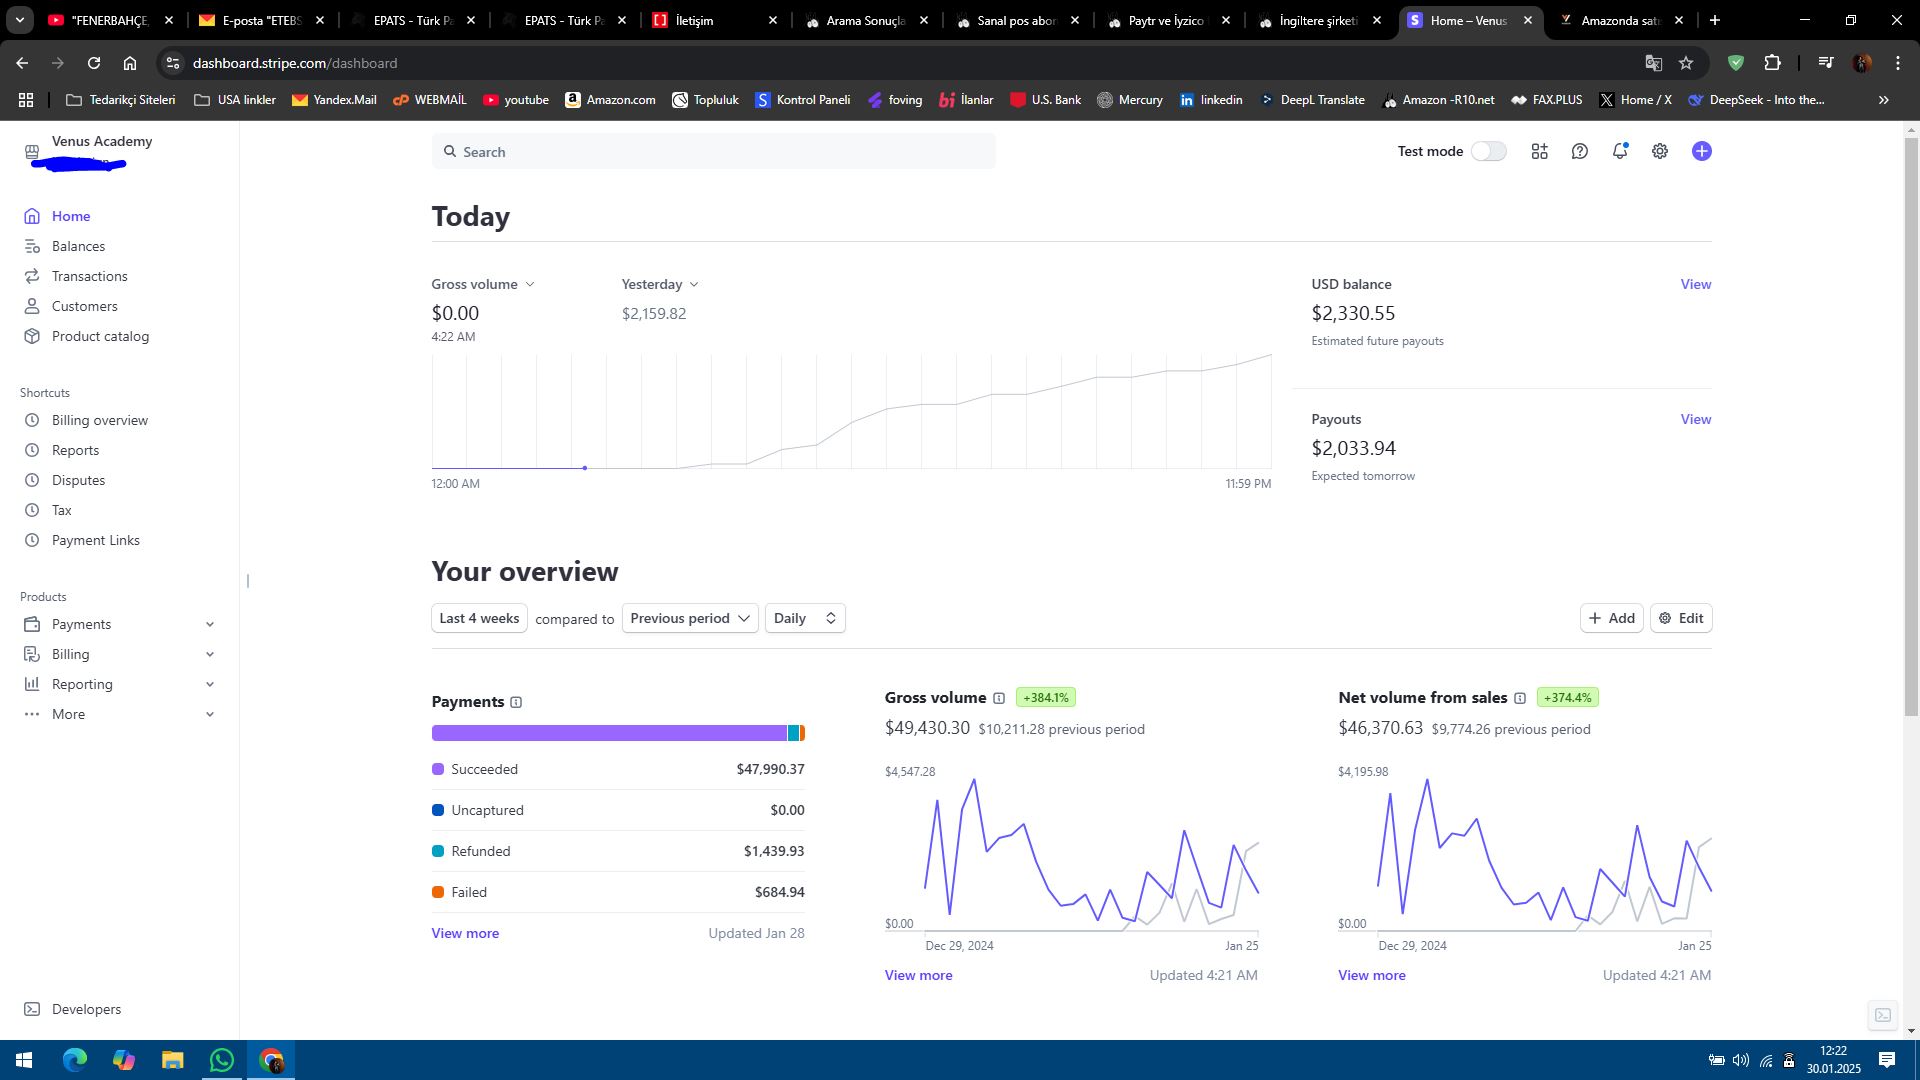
Task: Open Balances in the sidebar
Action: pos(78,246)
